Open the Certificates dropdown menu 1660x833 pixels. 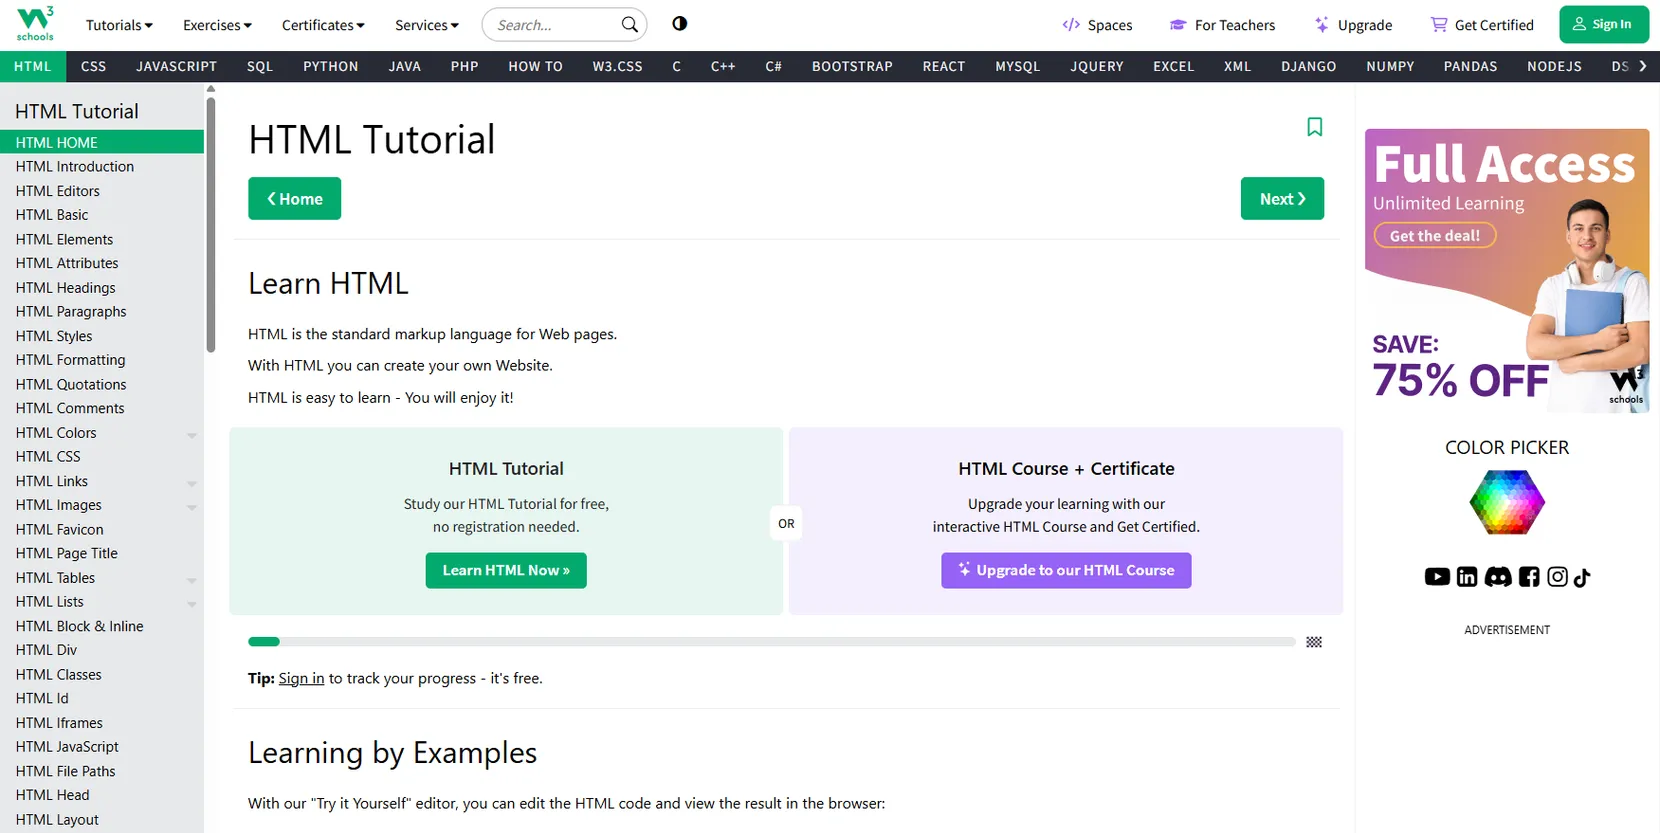(323, 25)
